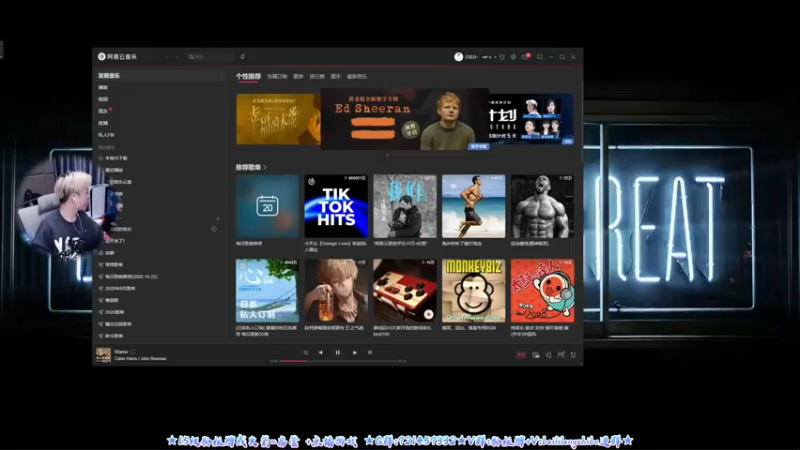Go forward with the right navigation arrow

[177, 57]
